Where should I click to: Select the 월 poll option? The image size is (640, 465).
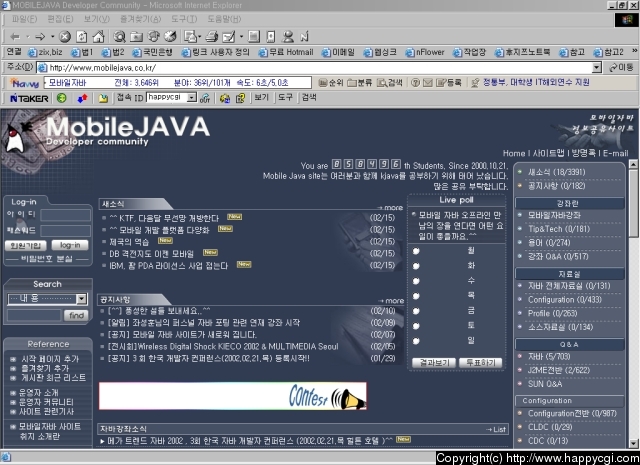point(416,251)
